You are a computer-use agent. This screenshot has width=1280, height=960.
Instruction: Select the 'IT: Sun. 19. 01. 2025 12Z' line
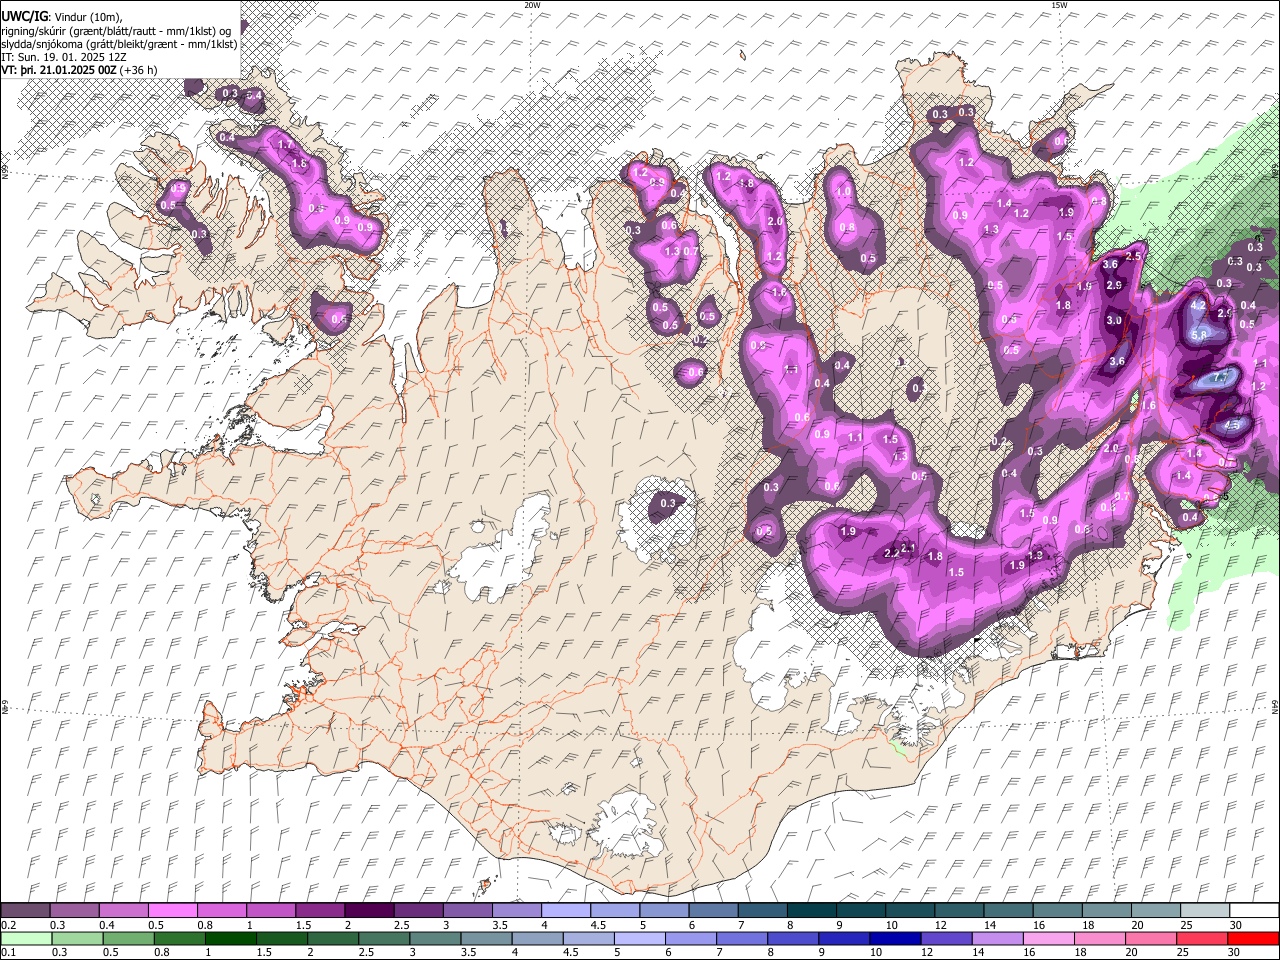64,57
